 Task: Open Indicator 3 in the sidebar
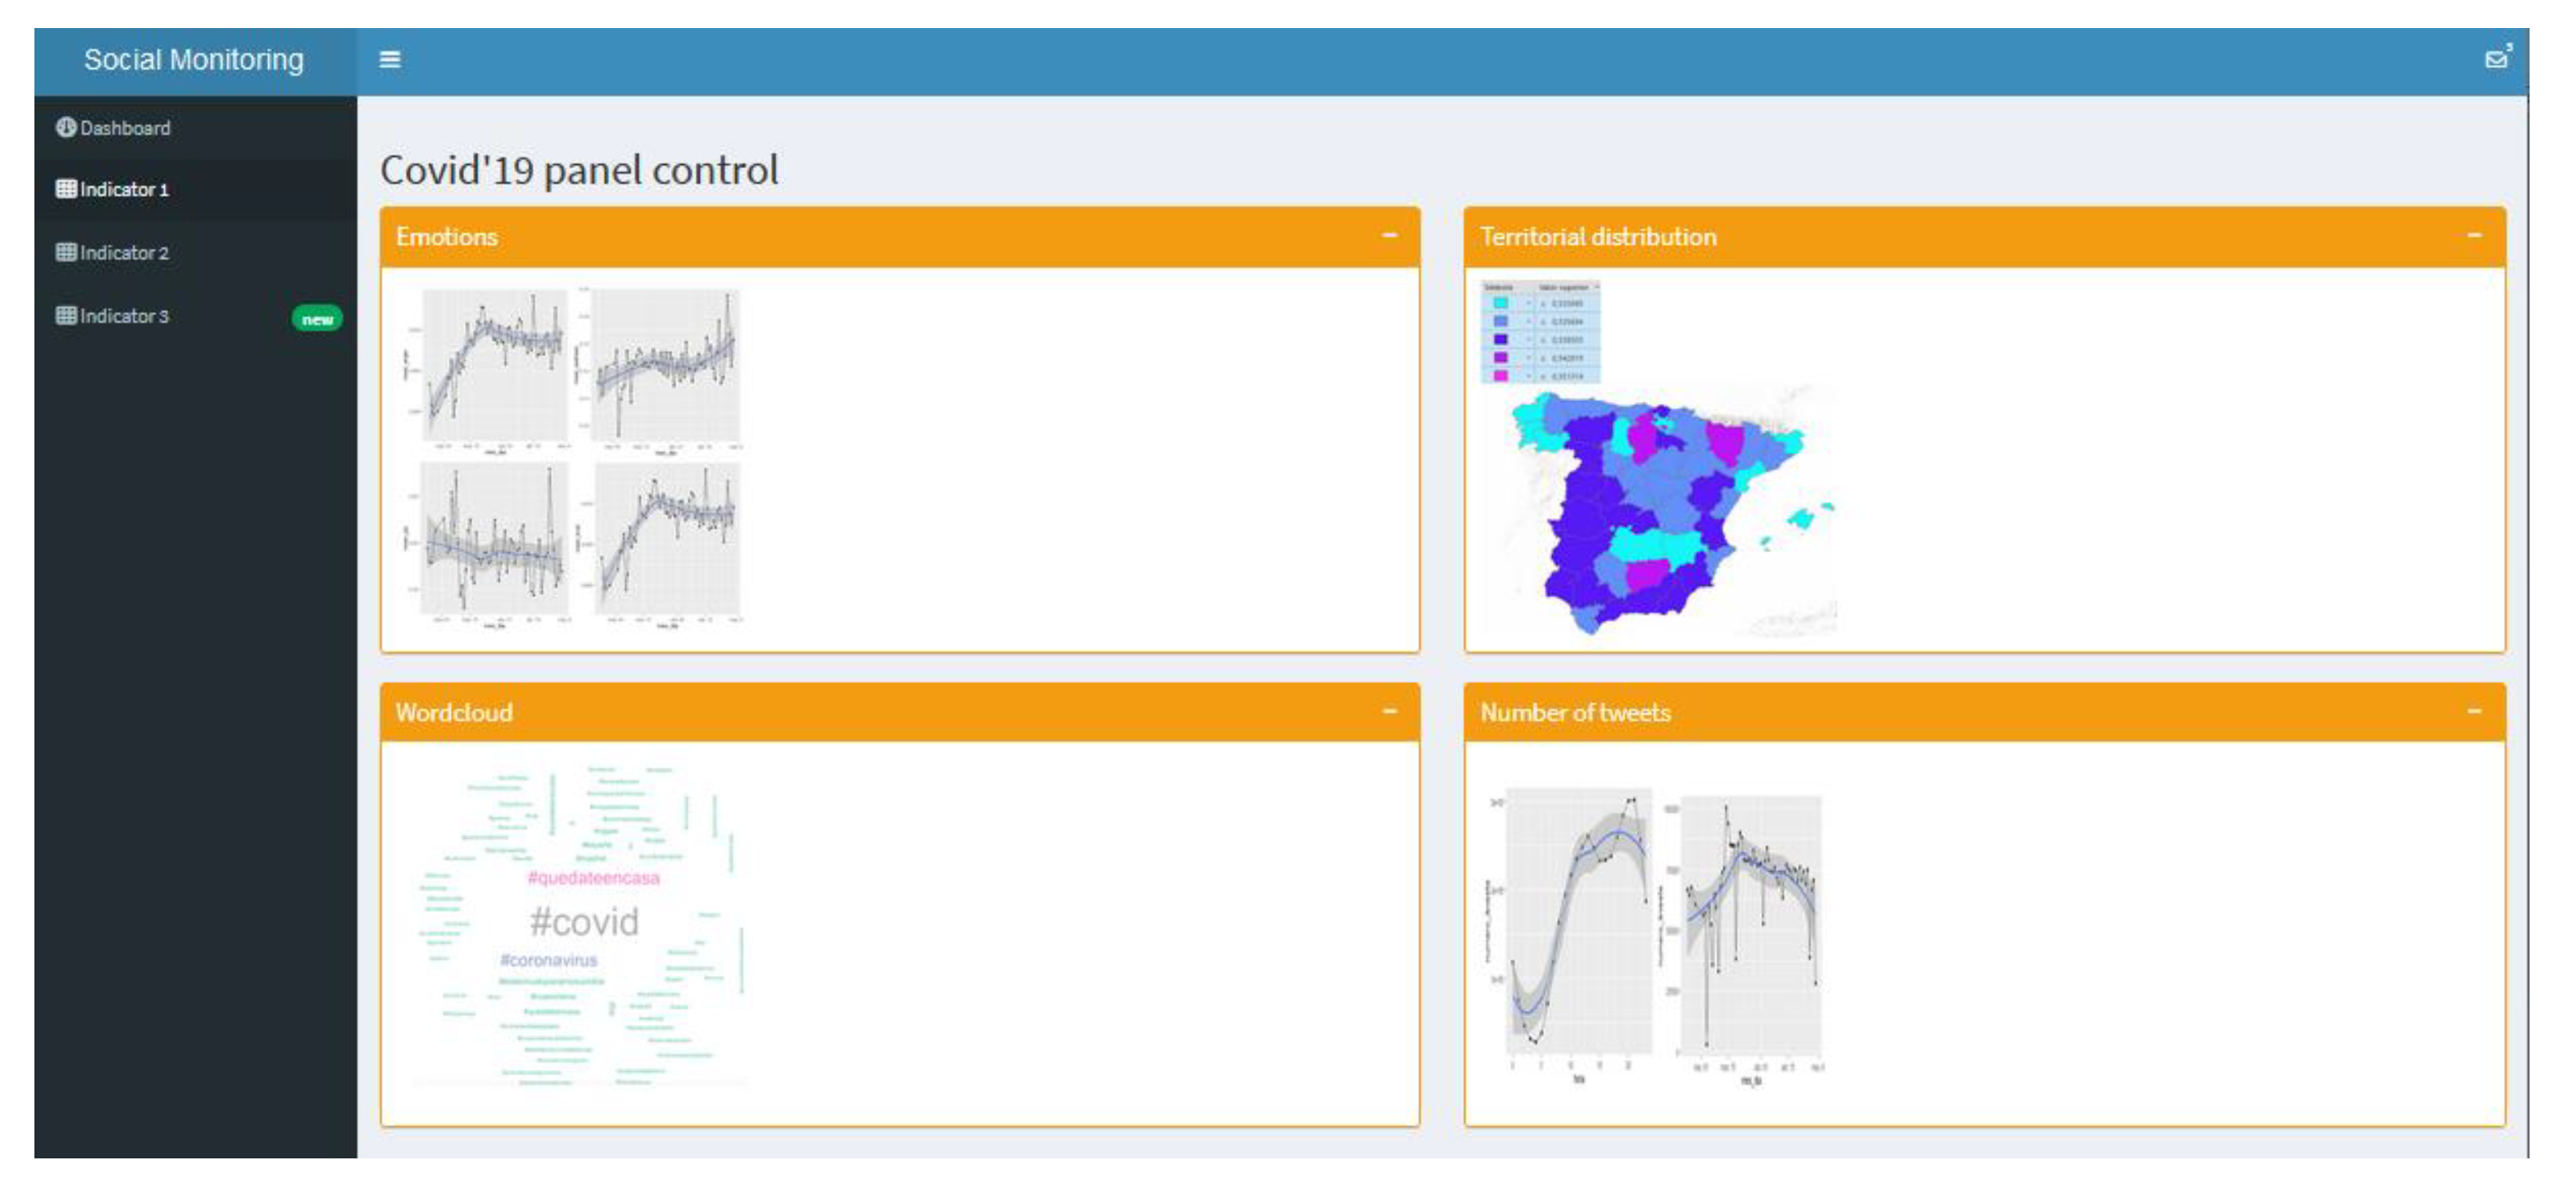[x=124, y=316]
